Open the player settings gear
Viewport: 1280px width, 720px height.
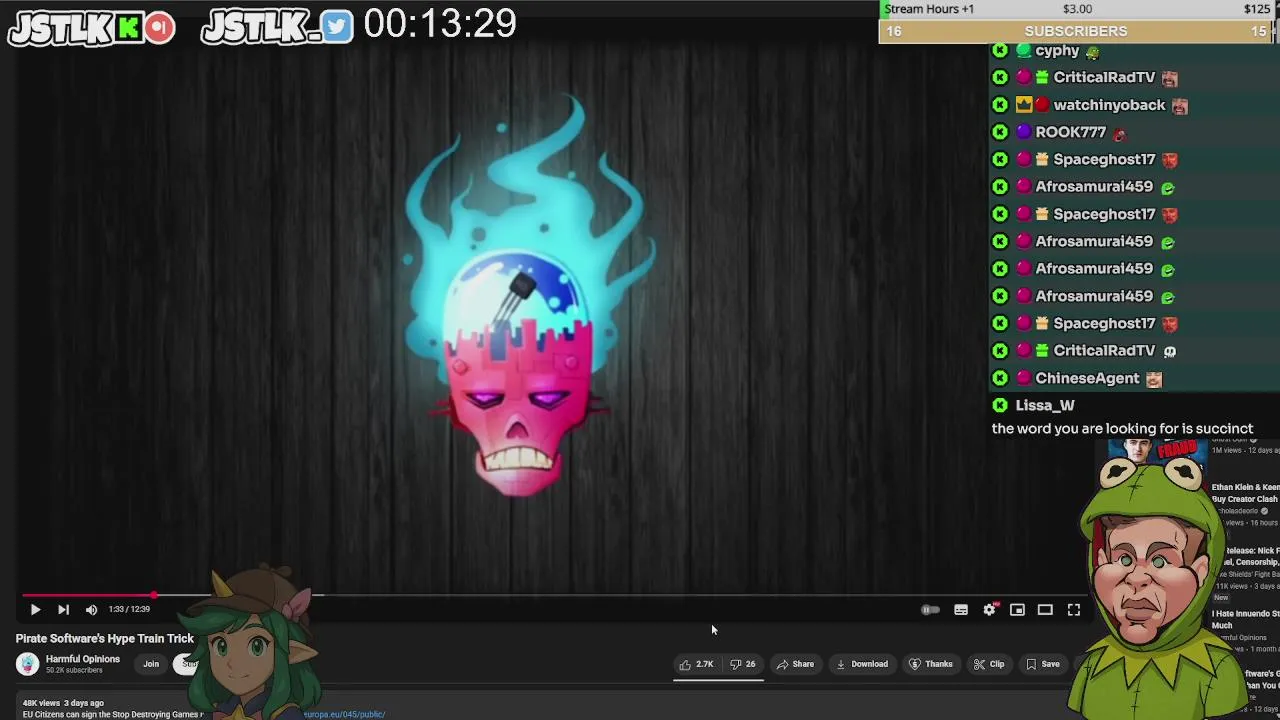point(989,609)
